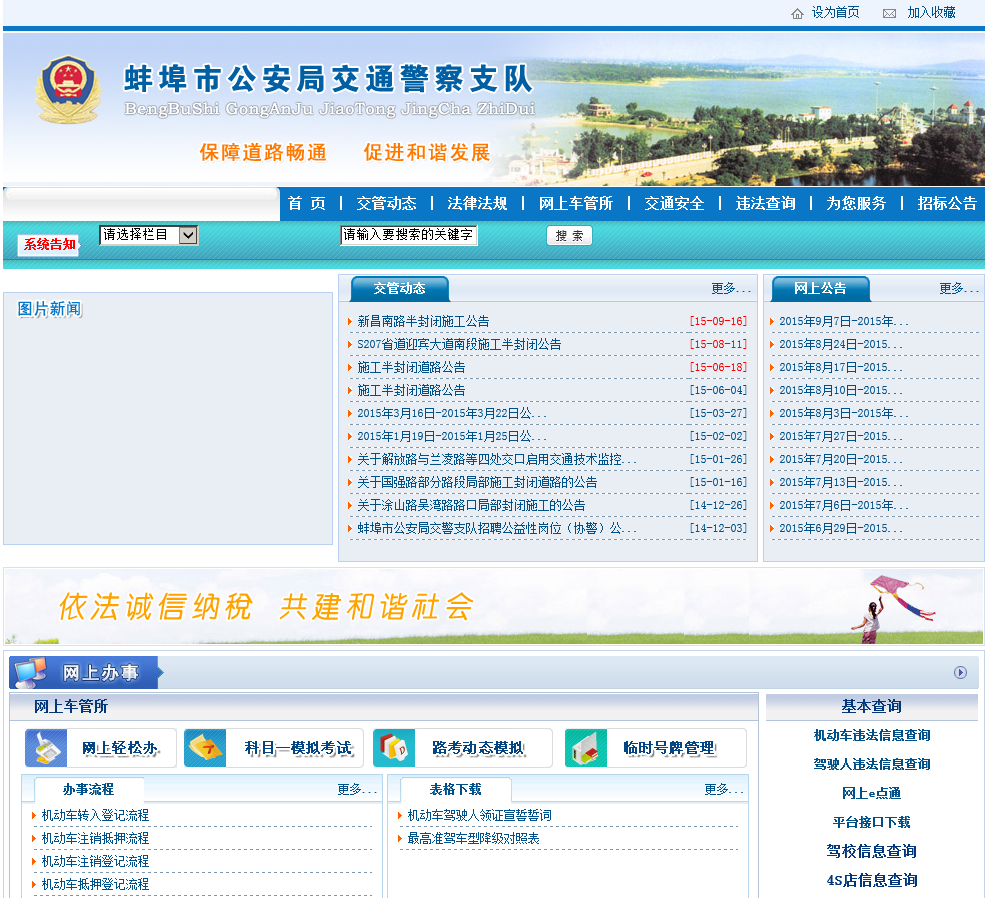
Task: Click 更多 in 办事流程 section
Action: [x=357, y=790]
